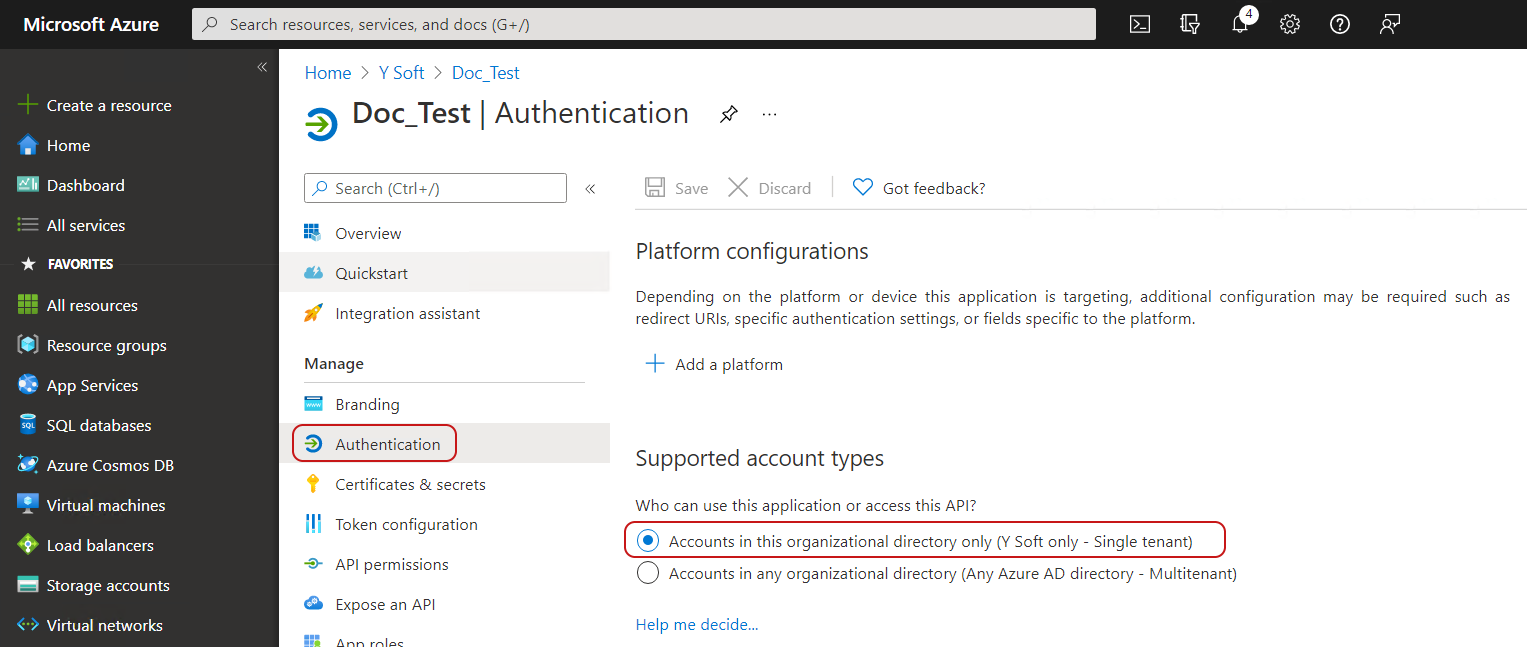Open the Help me decide link
The width and height of the screenshot is (1527, 647).
pos(697,624)
